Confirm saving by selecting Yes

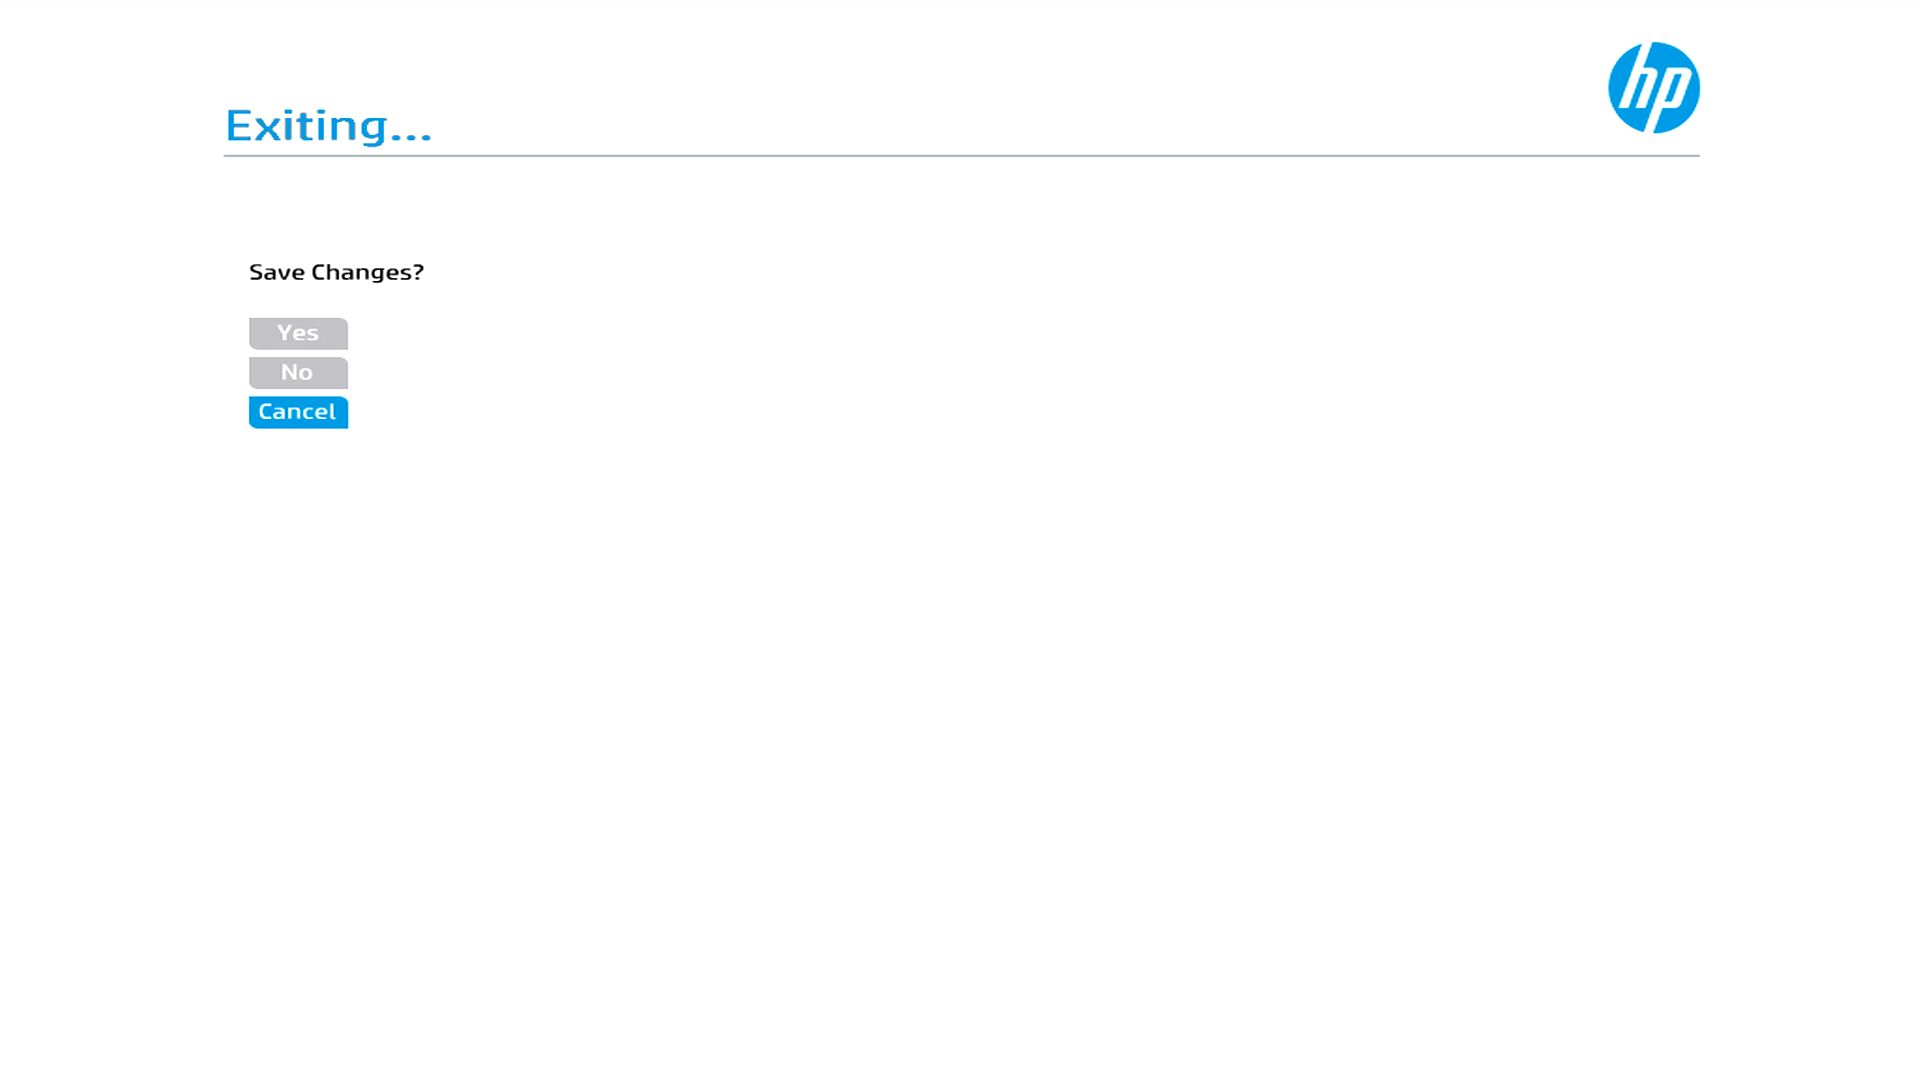pyautogui.click(x=298, y=333)
